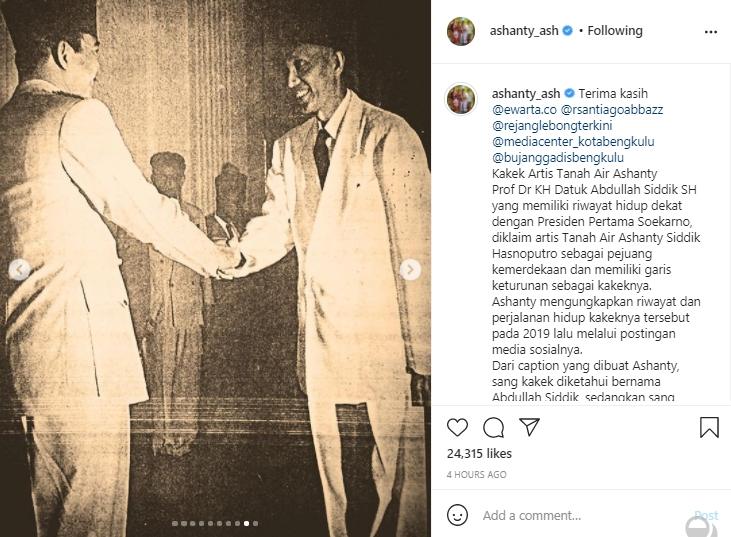Open comments with the speech bubble icon
Image resolution: width=731 pixels, height=537 pixels.
tap(493, 427)
